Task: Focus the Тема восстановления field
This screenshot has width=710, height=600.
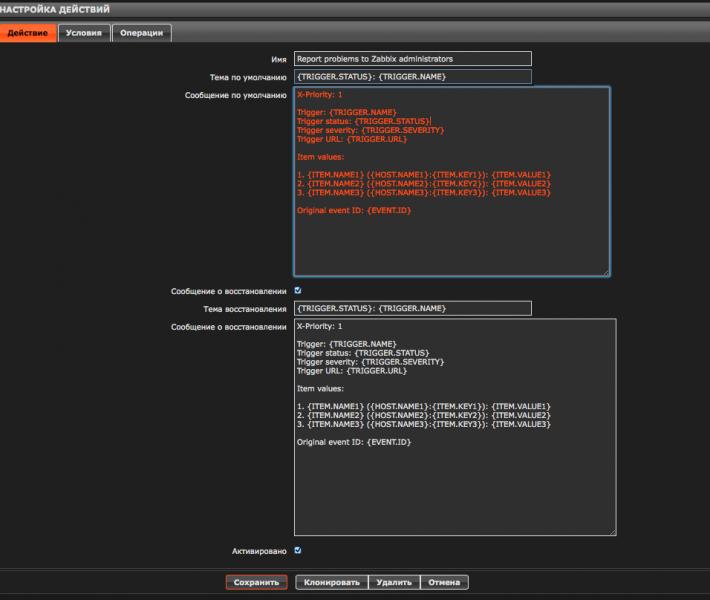Action: 412,308
